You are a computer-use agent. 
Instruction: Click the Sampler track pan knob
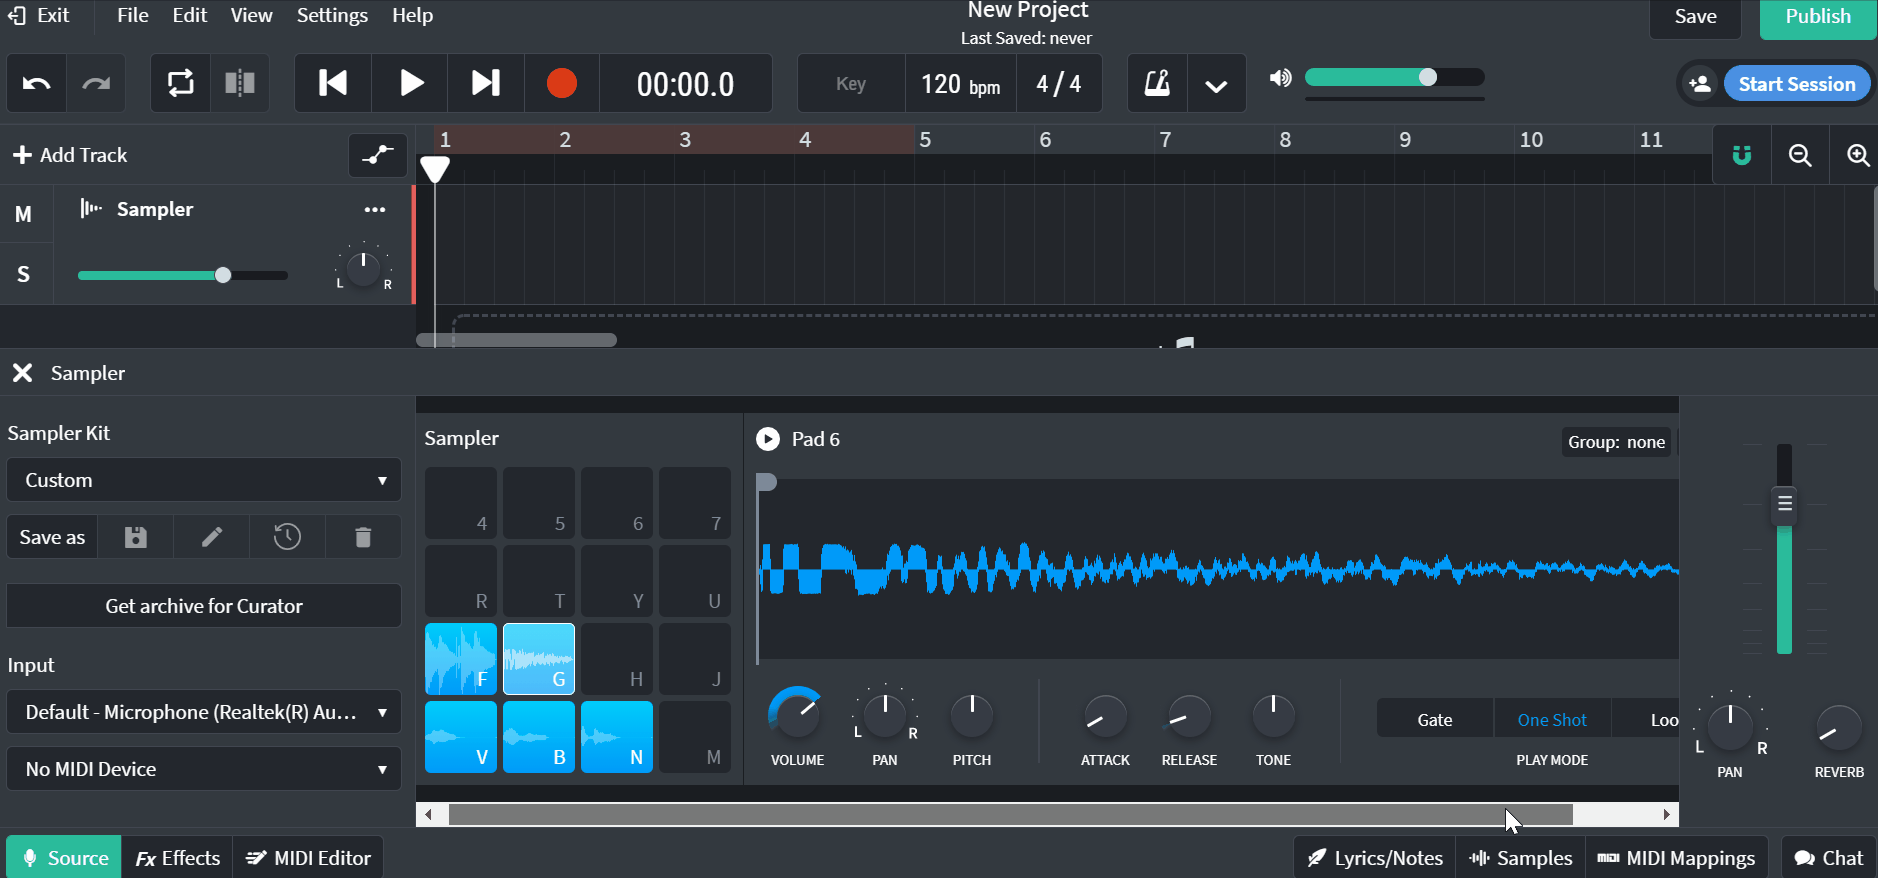(x=363, y=267)
